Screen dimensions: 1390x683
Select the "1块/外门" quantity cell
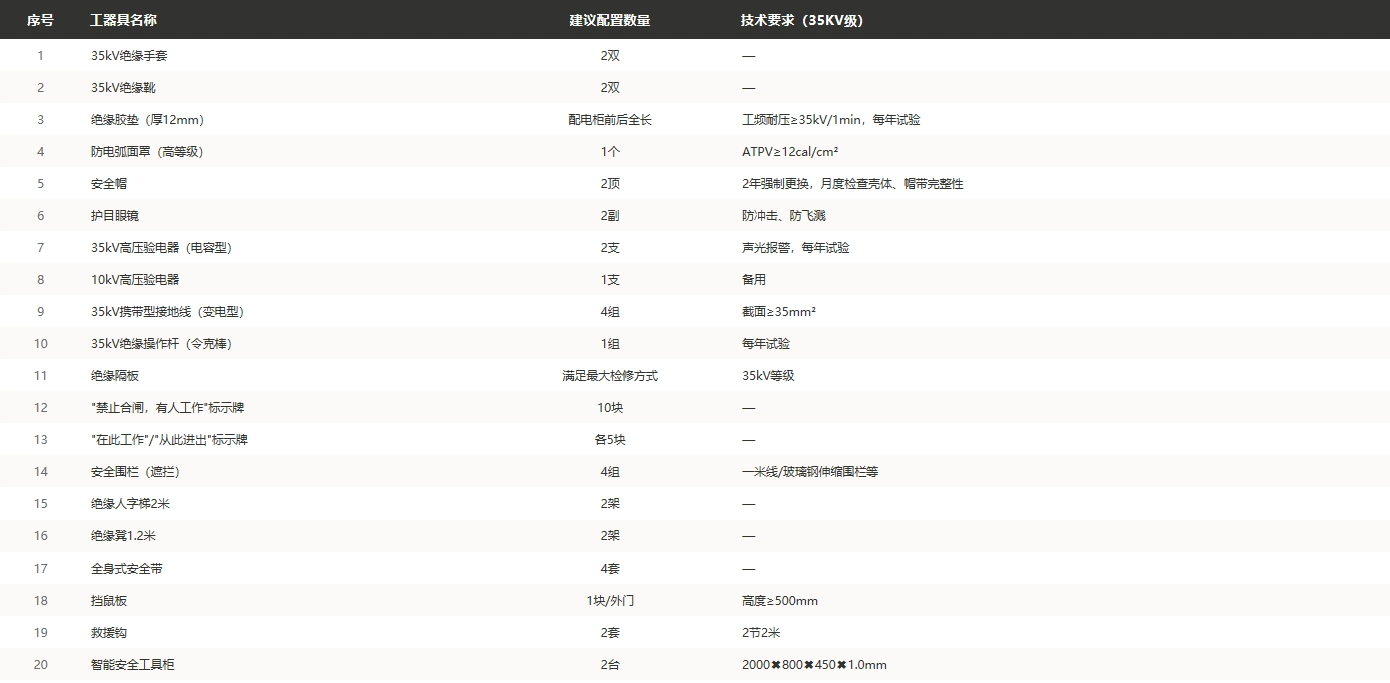(610, 601)
